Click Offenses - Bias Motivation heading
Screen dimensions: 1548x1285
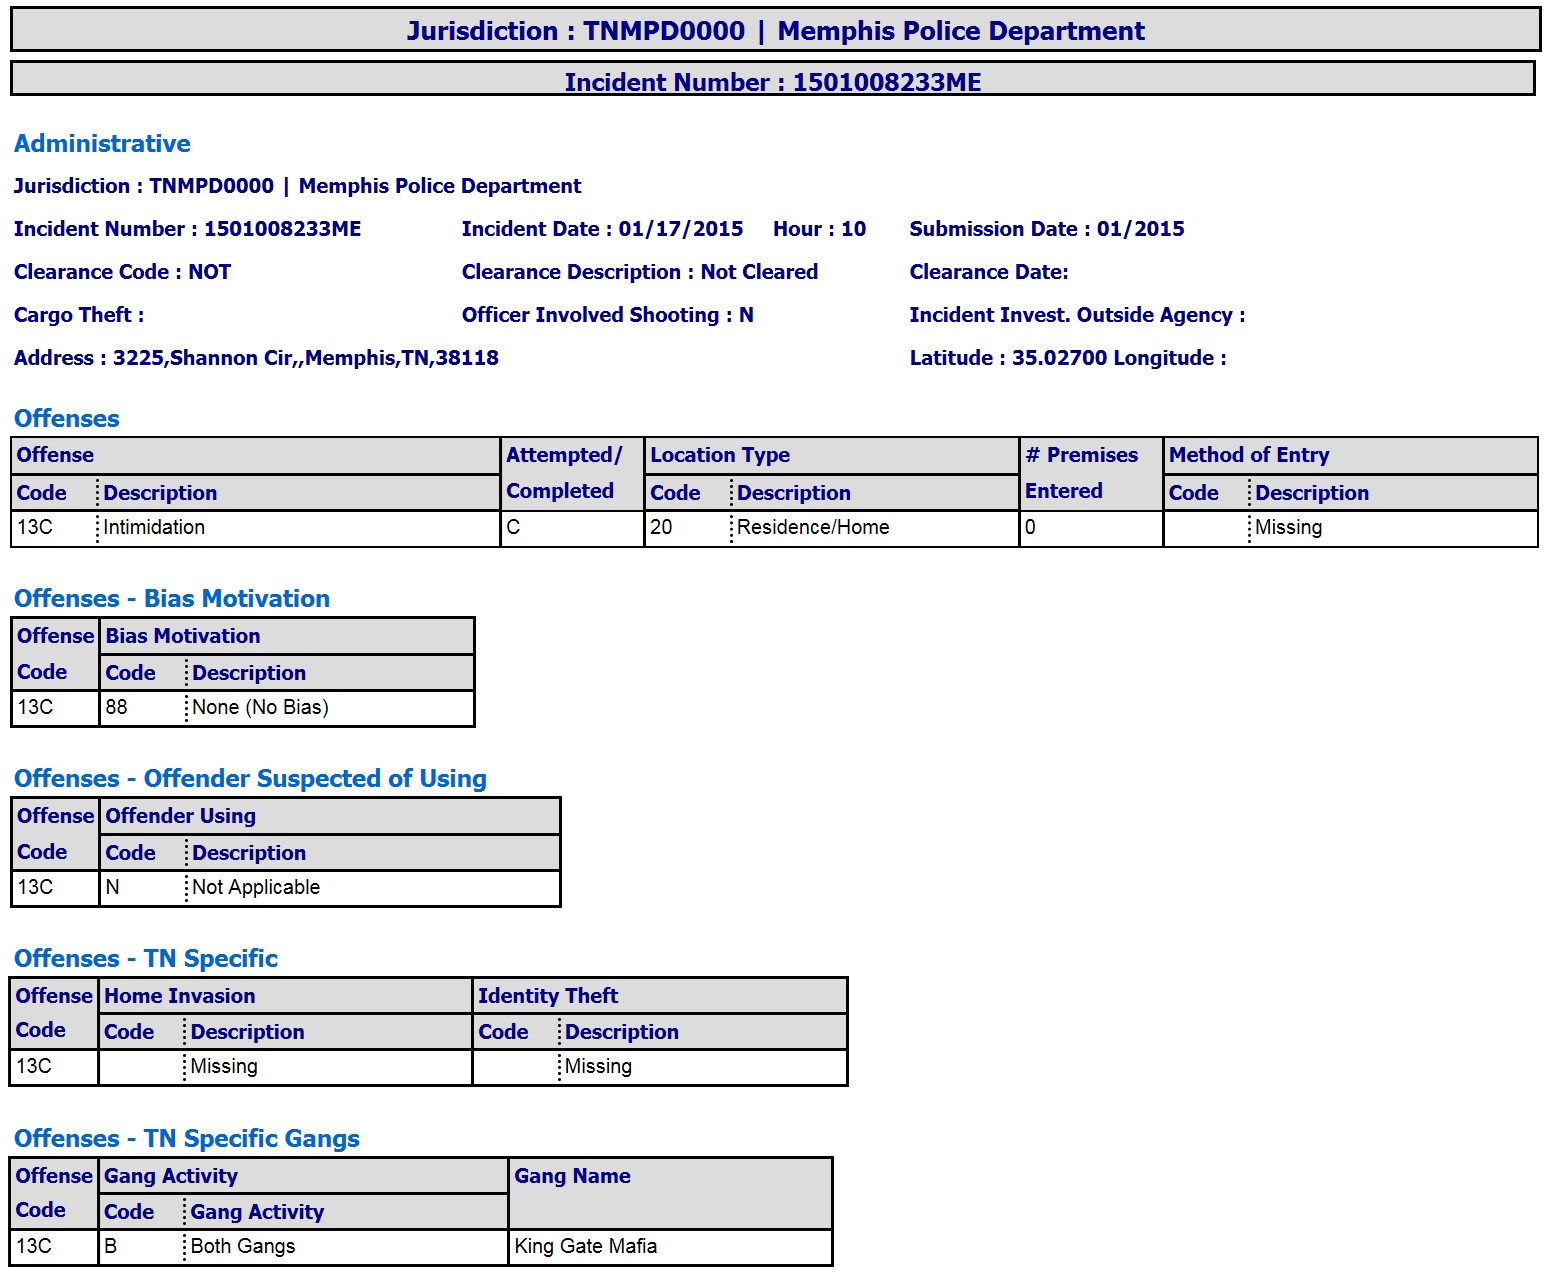pos(172,599)
